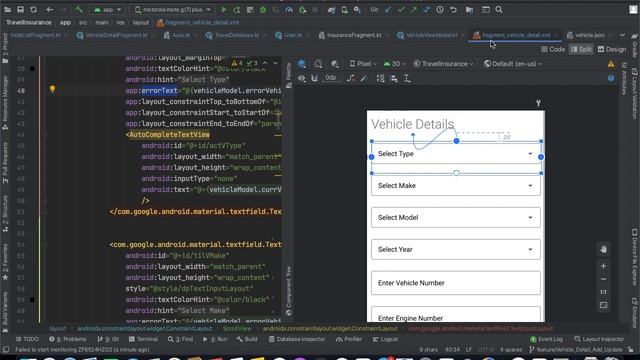This screenshot has width=640, height=360.
Task: Click the ScrollView breadcrumb at editor bottom
Action: pos(237,329)
